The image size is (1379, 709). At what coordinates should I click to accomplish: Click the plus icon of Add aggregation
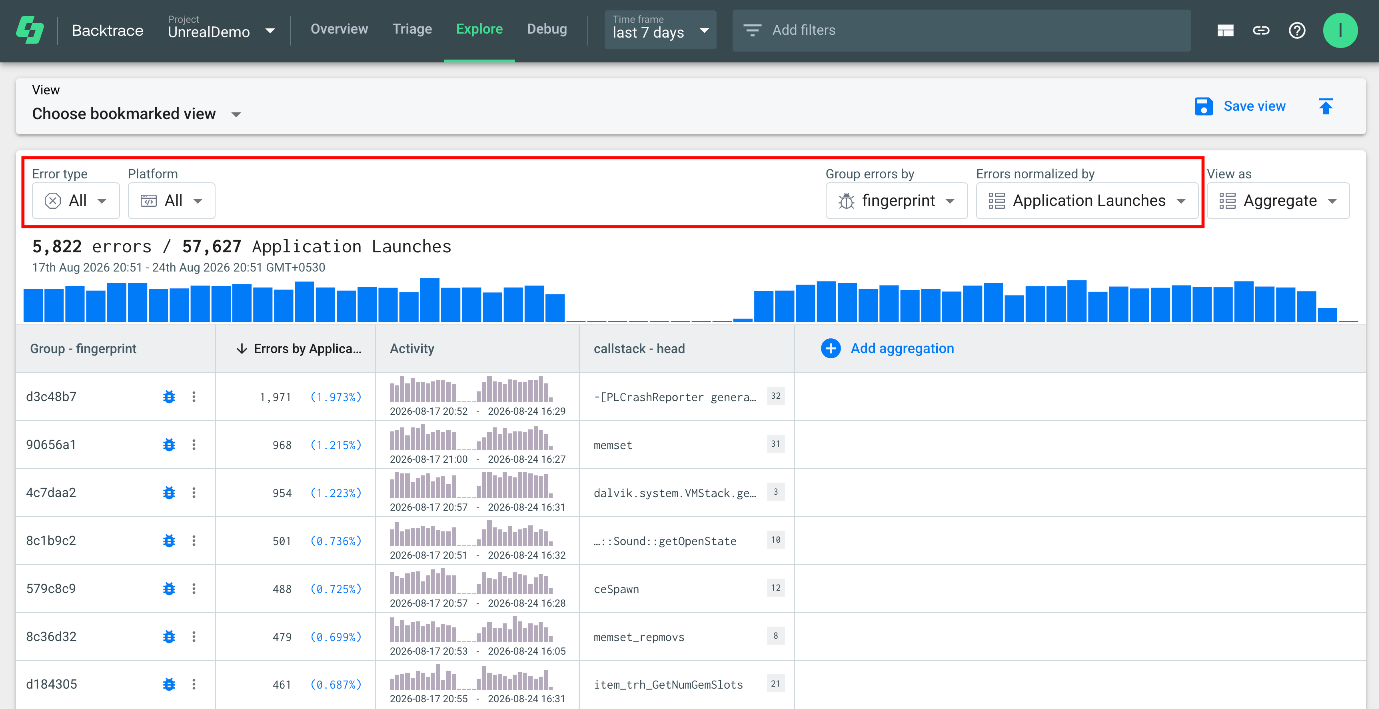[x=831, y=348]
